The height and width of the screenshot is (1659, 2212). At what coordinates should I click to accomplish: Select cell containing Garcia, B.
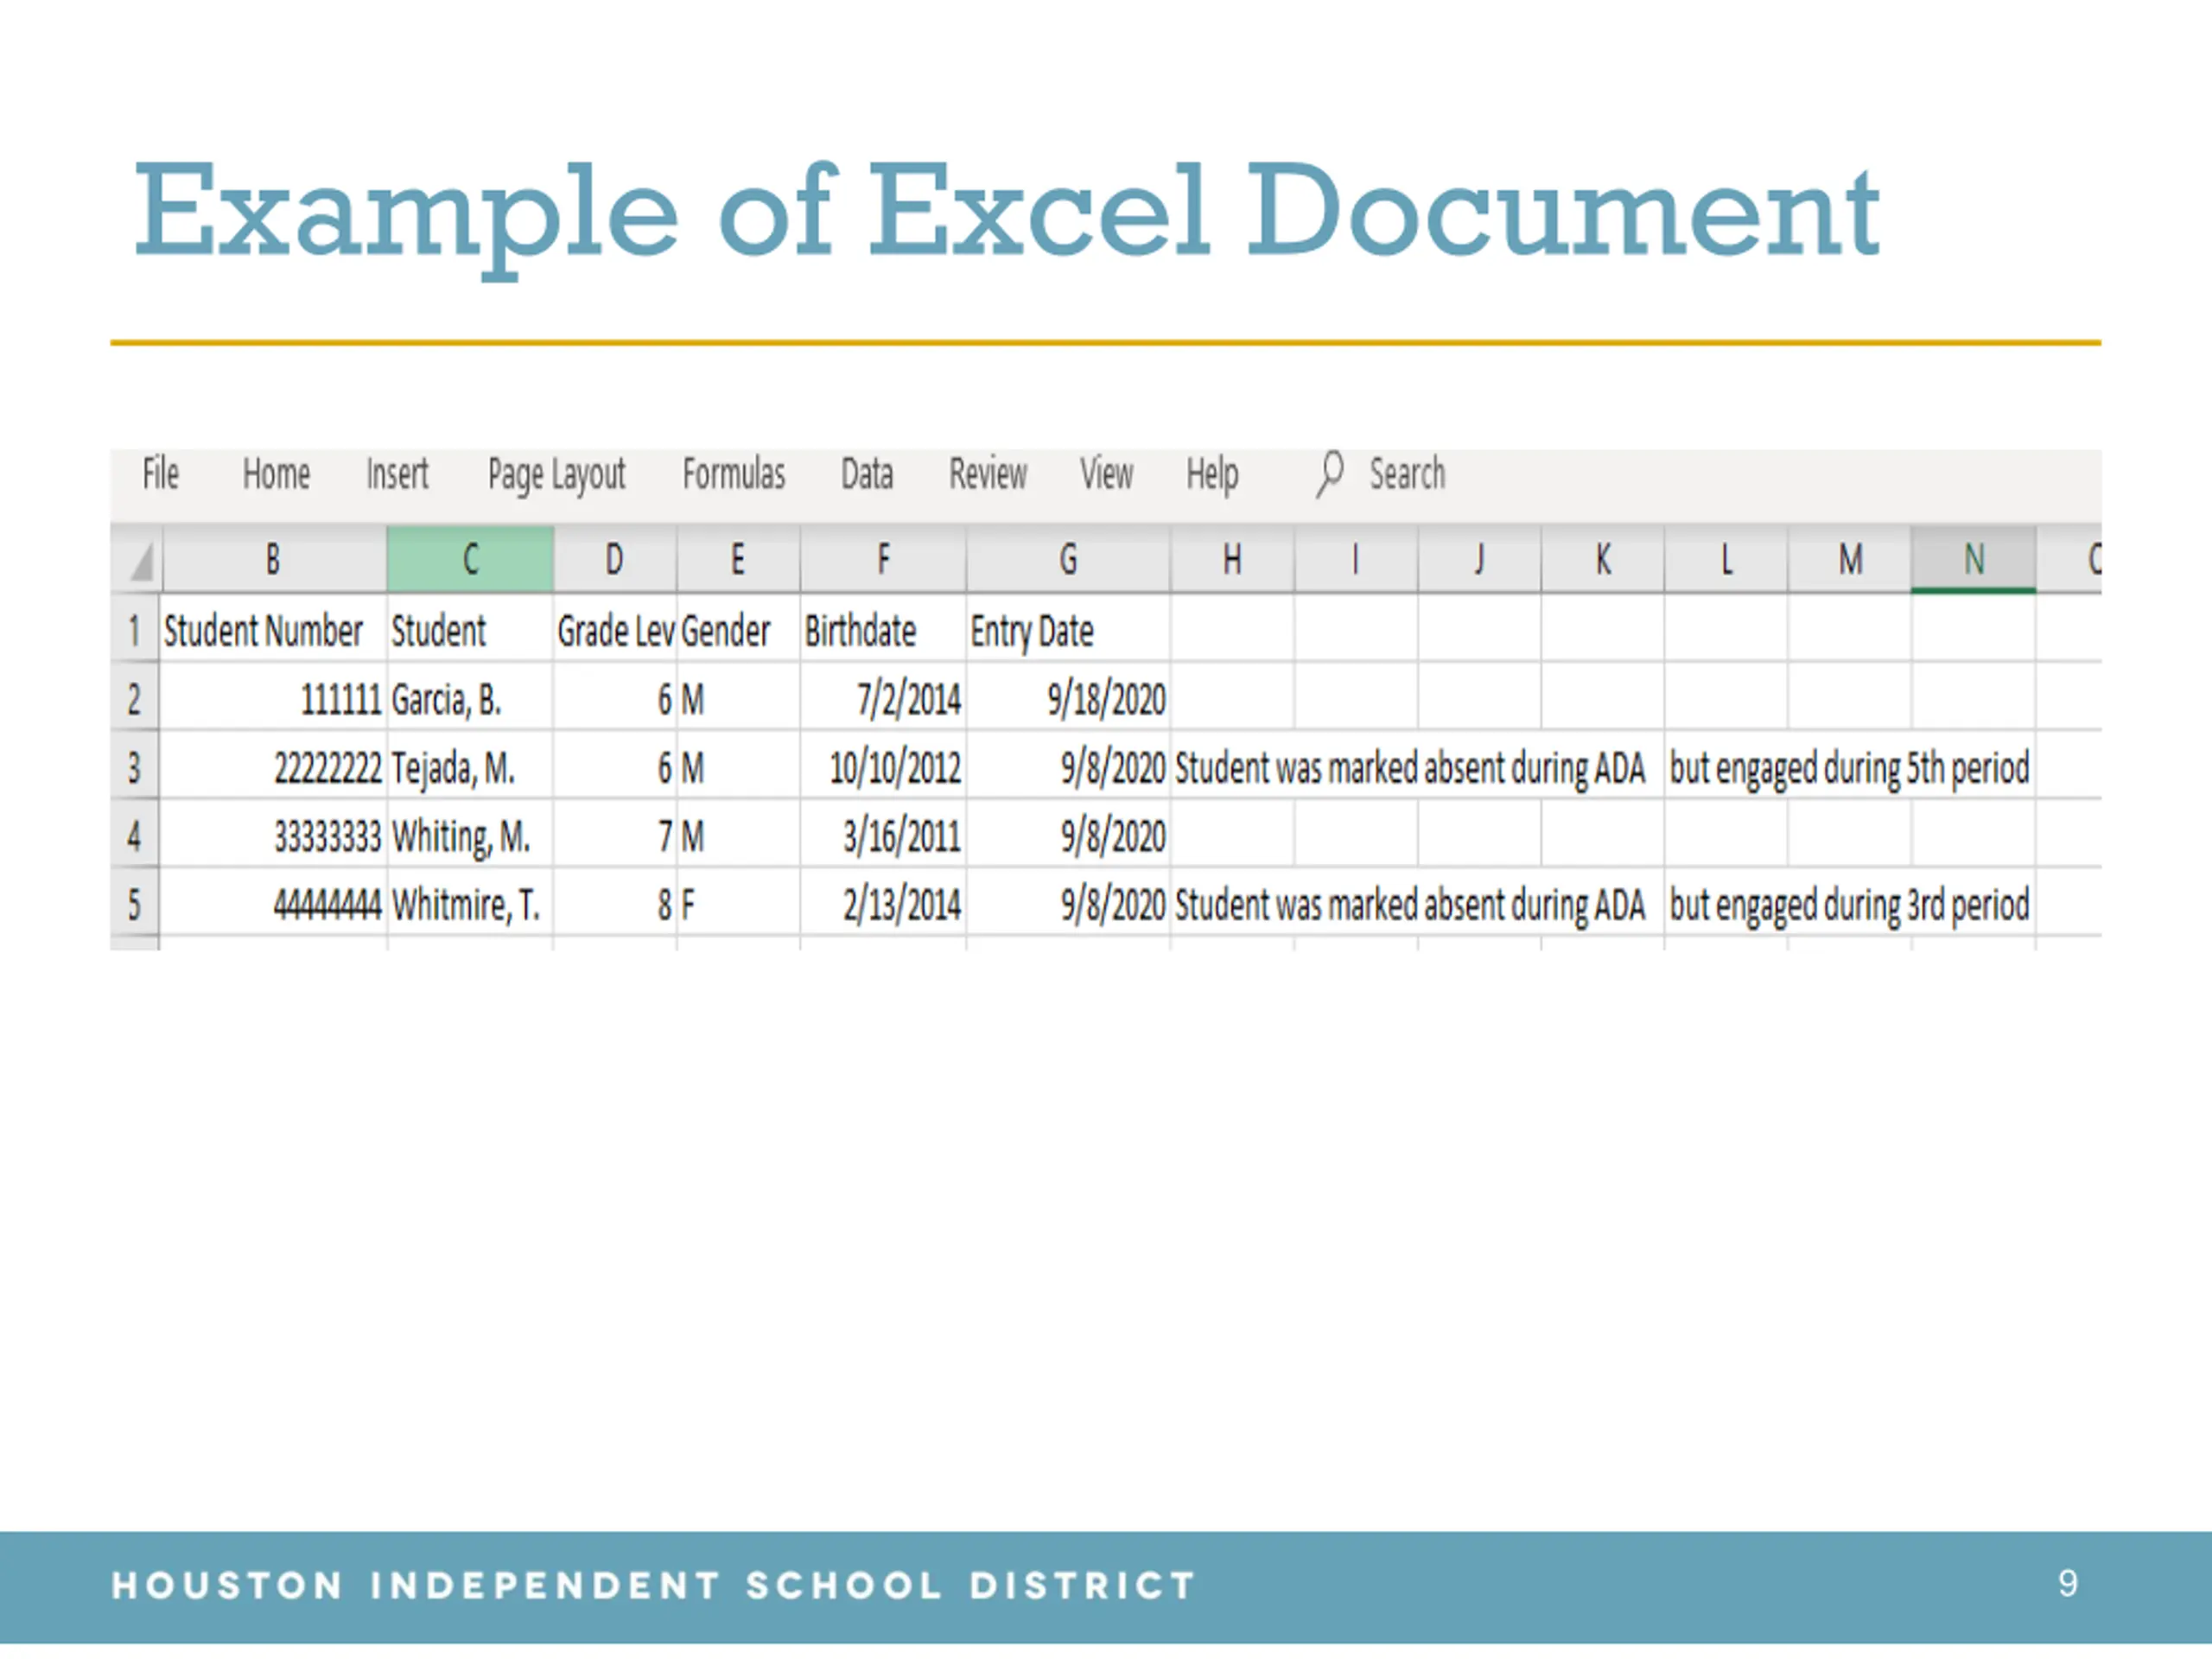coord(469,700)
